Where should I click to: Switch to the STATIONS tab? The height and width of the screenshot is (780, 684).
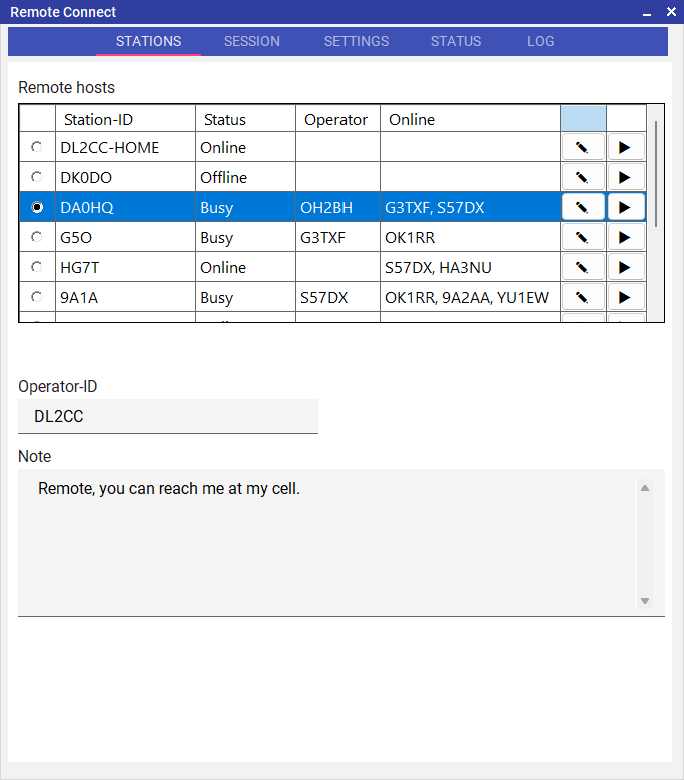pos(148,41)
